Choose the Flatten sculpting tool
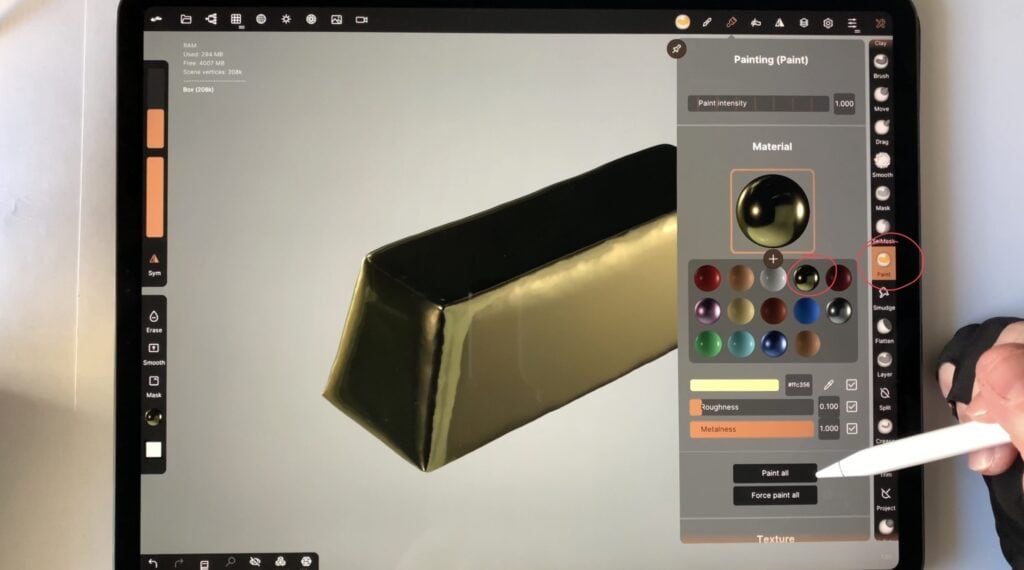The width and height of the screenshot is (1024, 570). (883, 327)
